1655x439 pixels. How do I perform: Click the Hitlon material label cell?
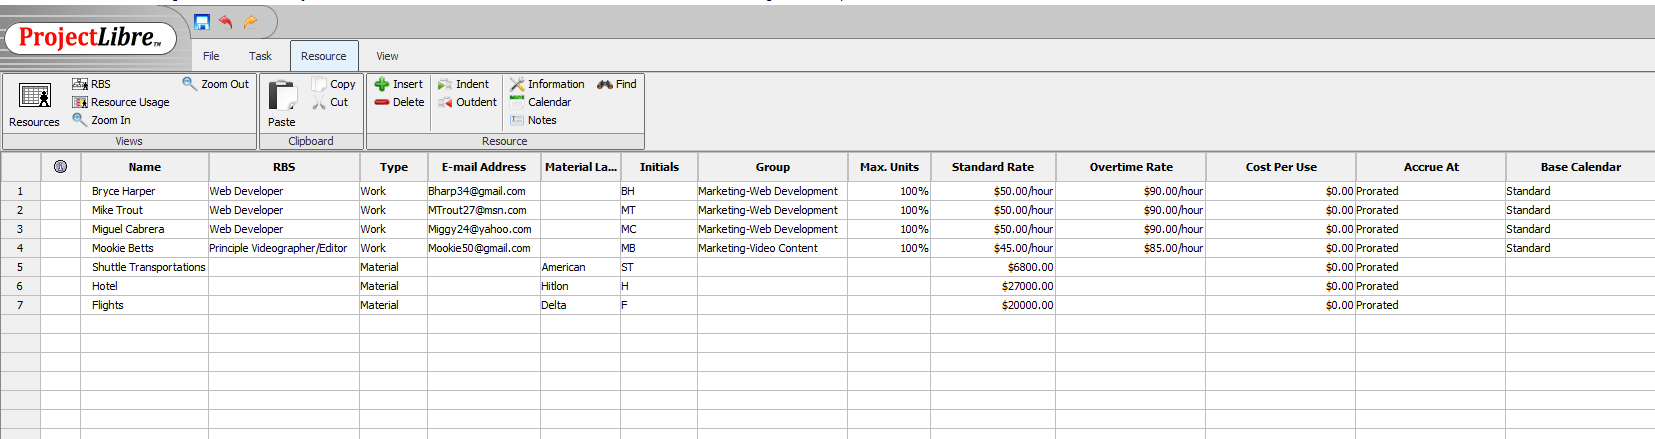[x=581, y=286]
